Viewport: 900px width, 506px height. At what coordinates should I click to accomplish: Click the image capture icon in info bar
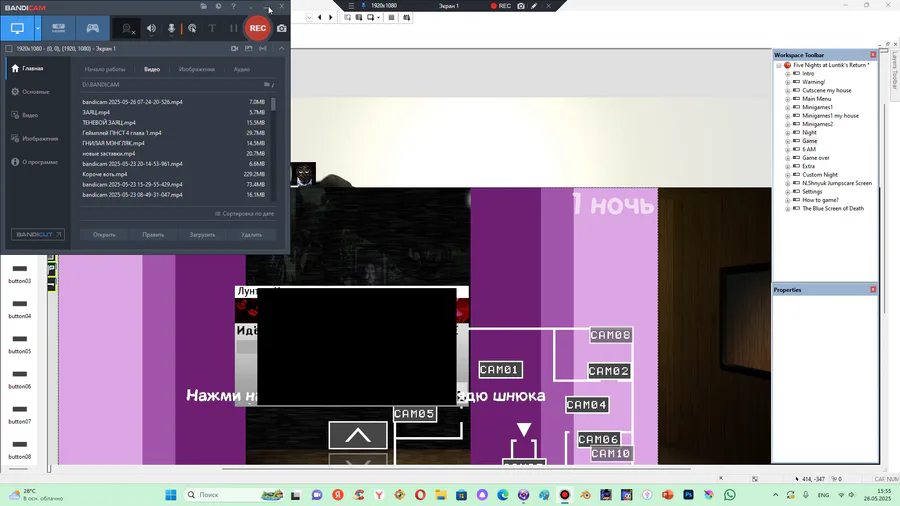(249, 49)
